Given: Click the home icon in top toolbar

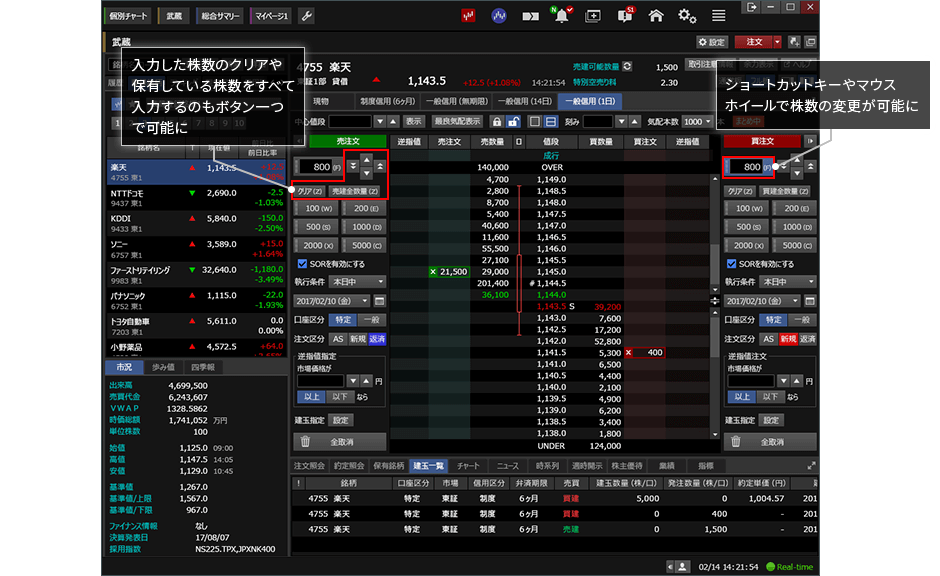Looking at the screenshot, I should pos(656,16).
